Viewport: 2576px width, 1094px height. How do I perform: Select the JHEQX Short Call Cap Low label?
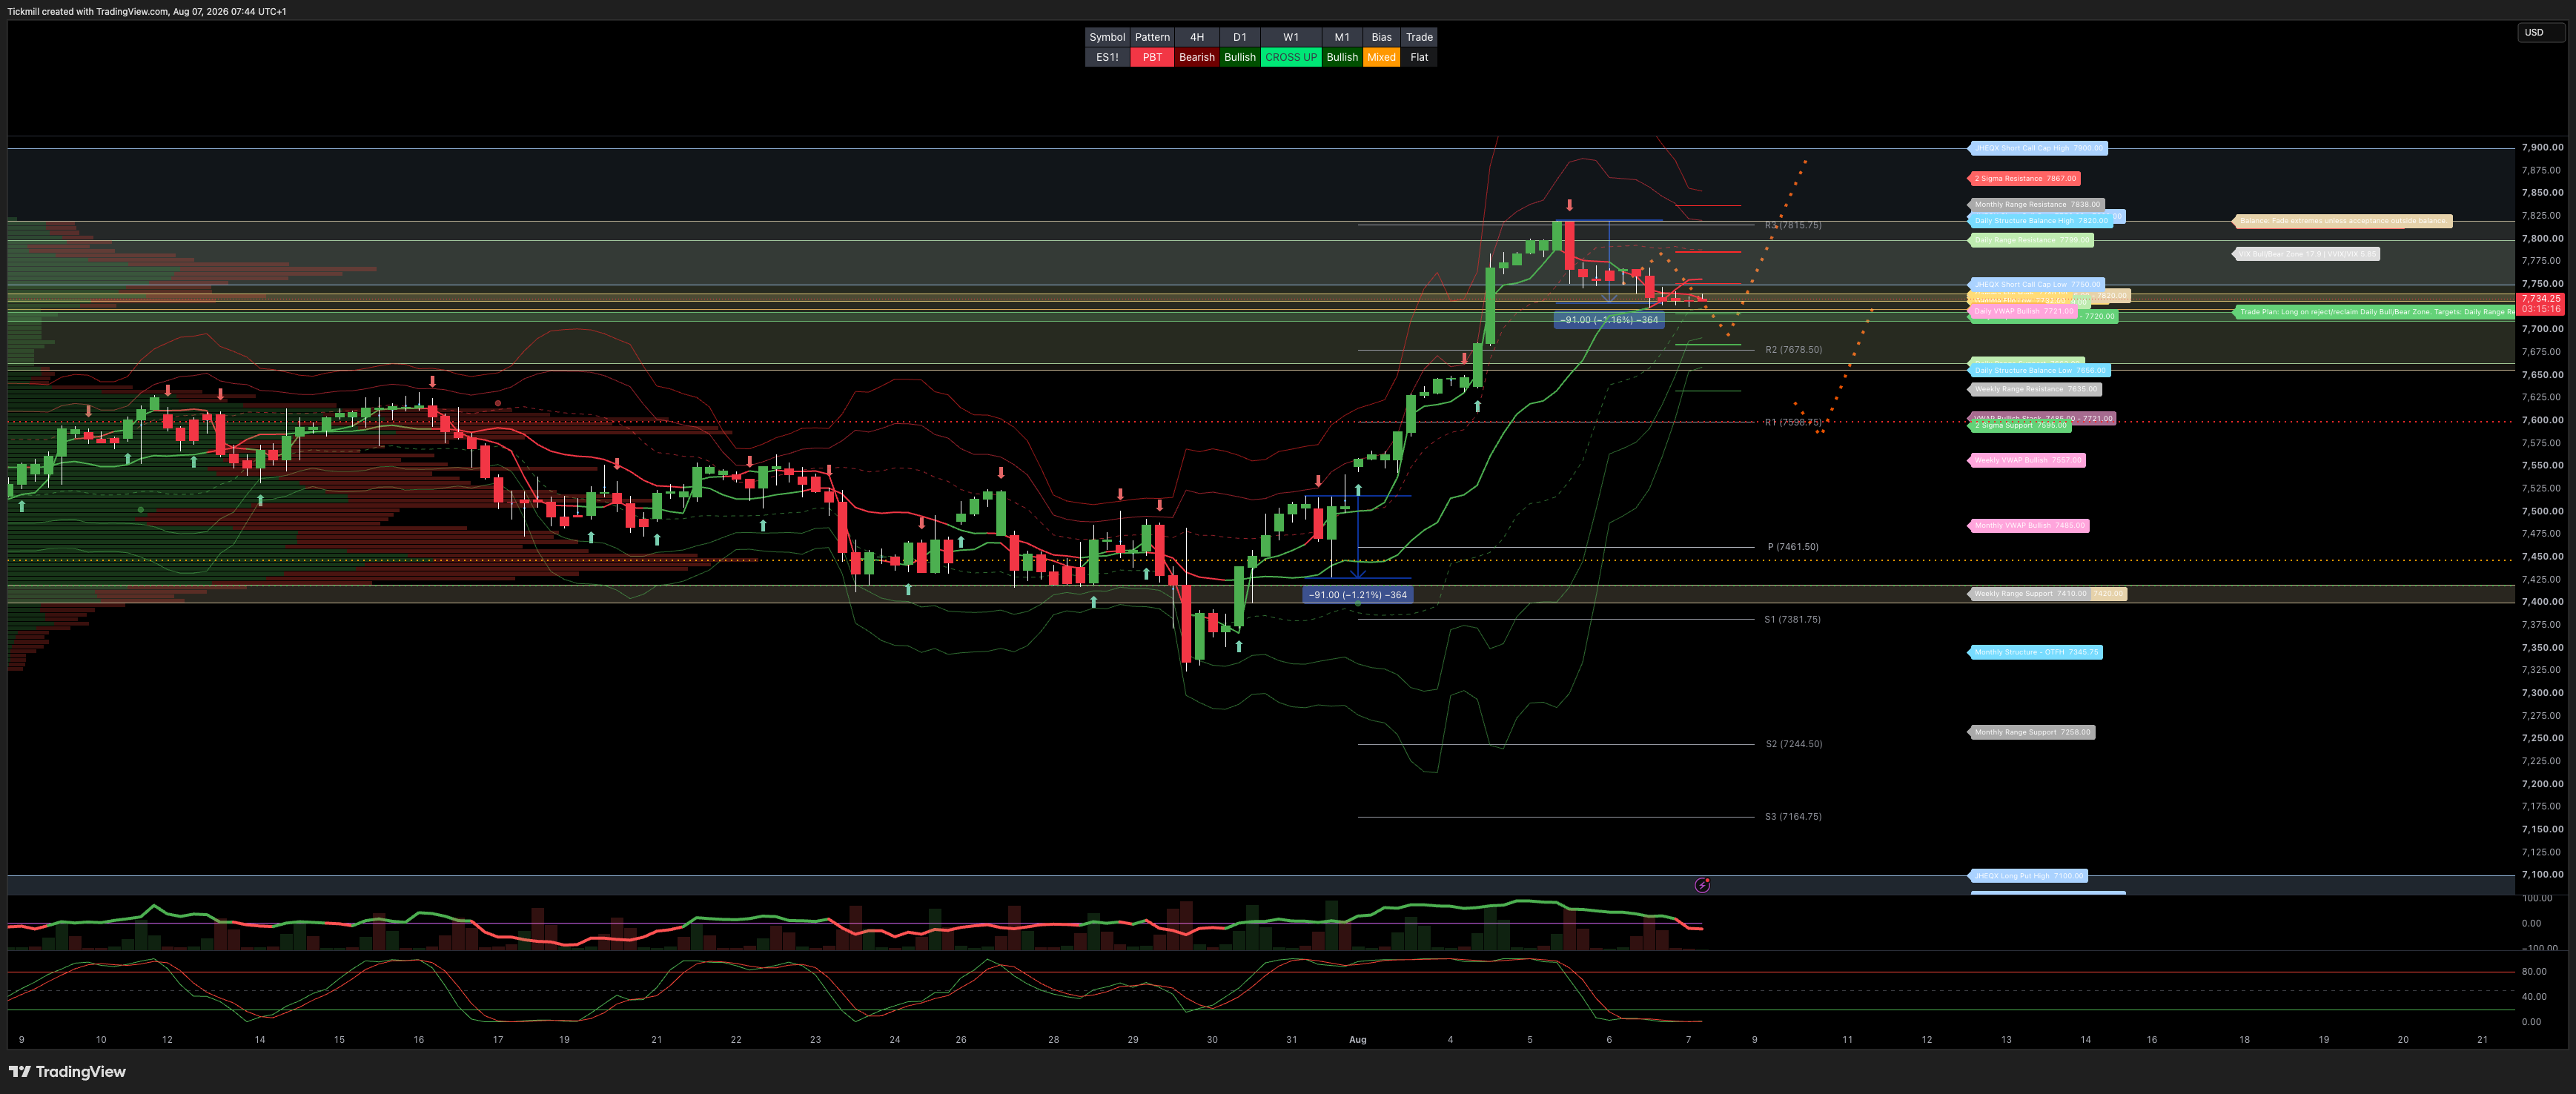click(2036, 284)
